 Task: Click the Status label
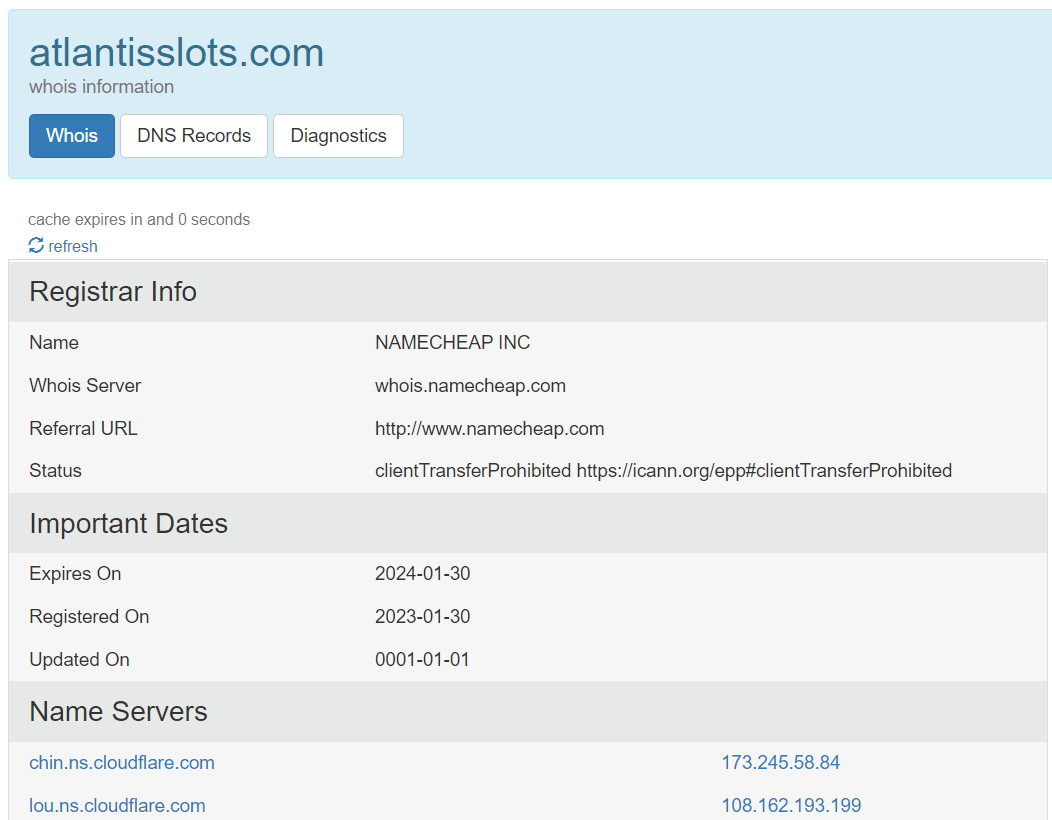55,470
